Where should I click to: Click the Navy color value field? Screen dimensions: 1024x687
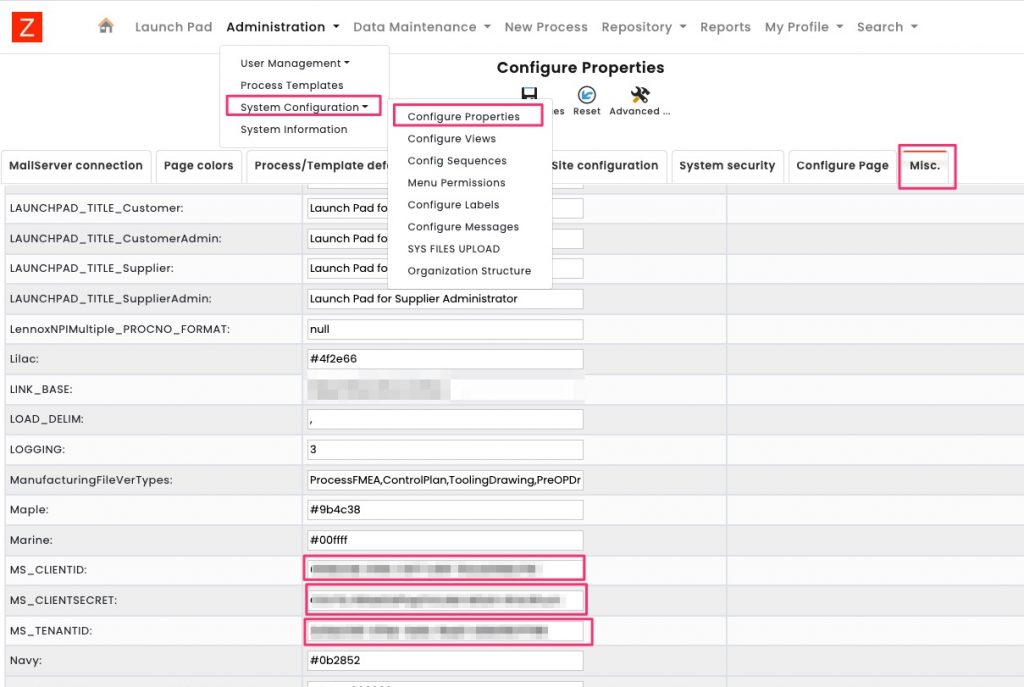(x=445, y=661)
